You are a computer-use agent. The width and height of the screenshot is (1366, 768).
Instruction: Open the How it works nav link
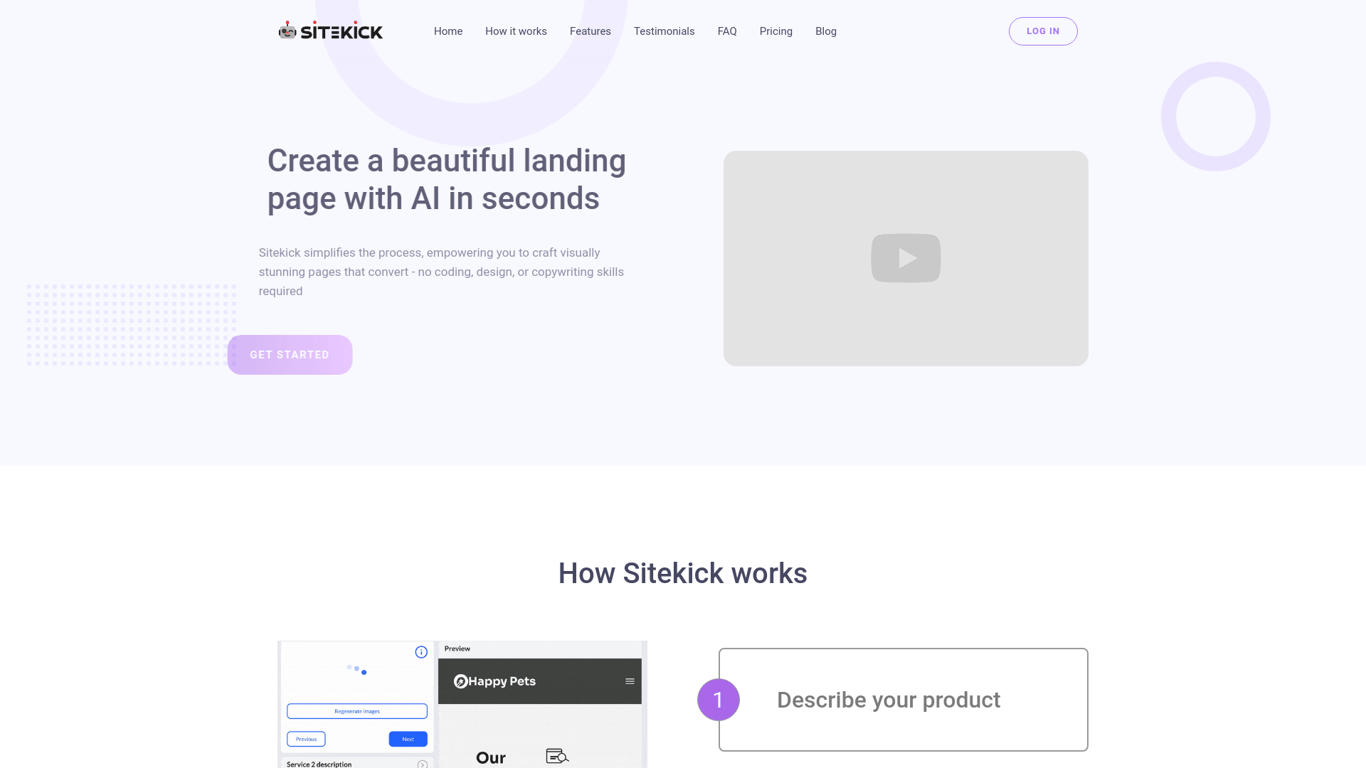tap(516, 31)
